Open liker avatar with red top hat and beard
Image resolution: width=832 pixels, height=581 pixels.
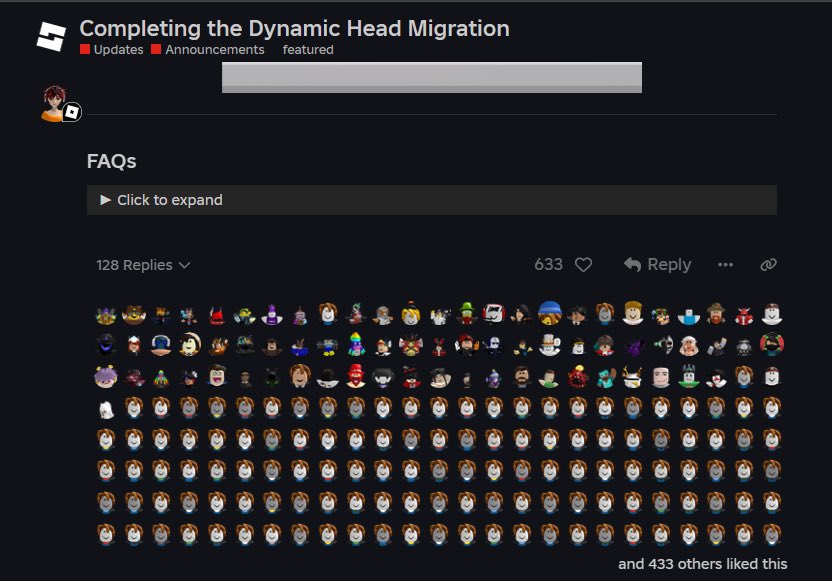click(356, 377)
